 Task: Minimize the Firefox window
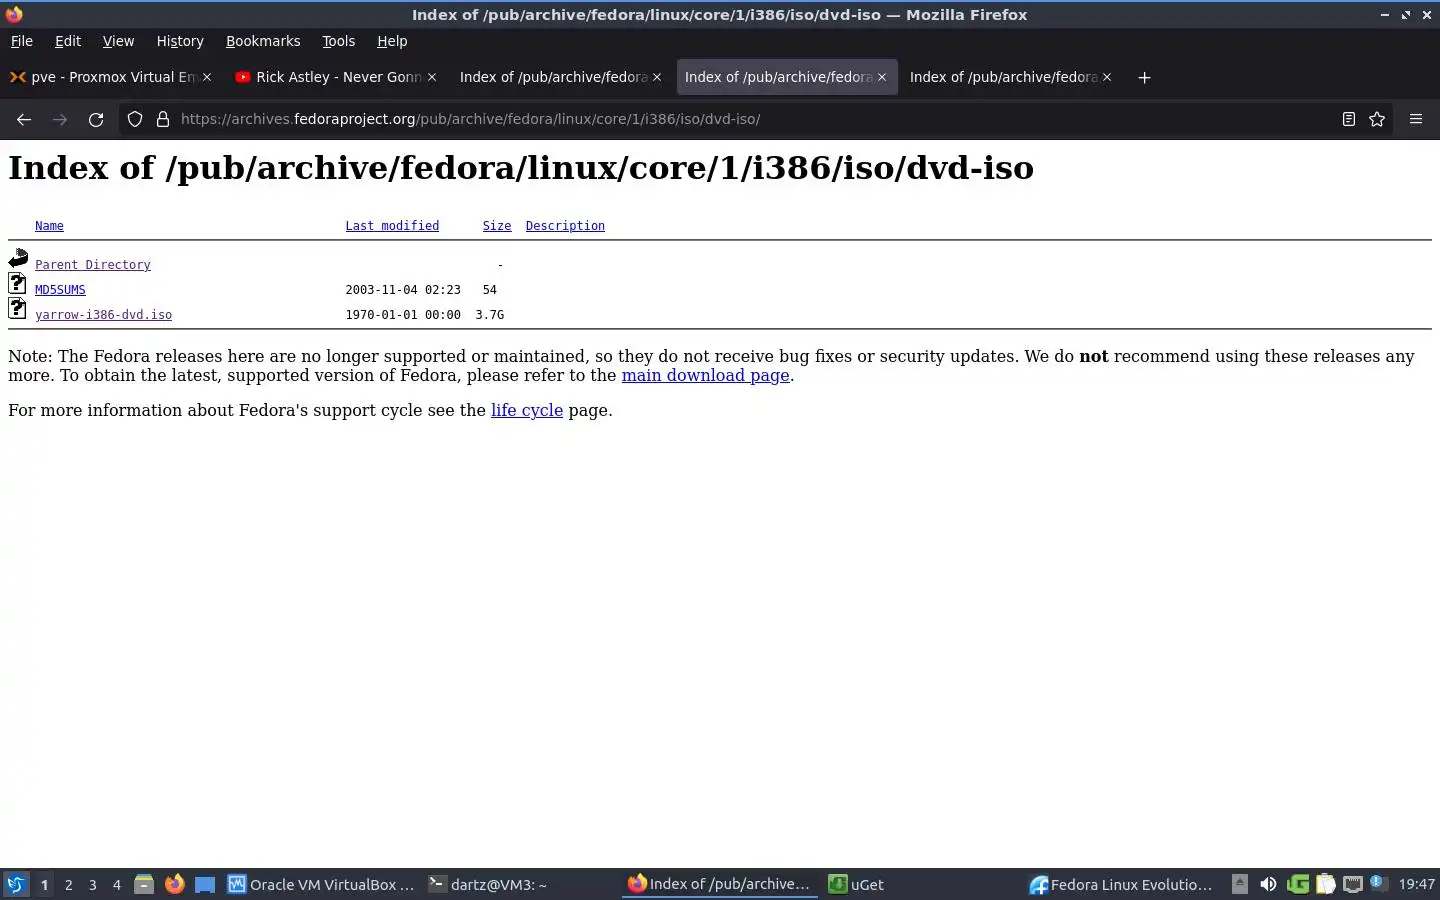(1384, 15)
